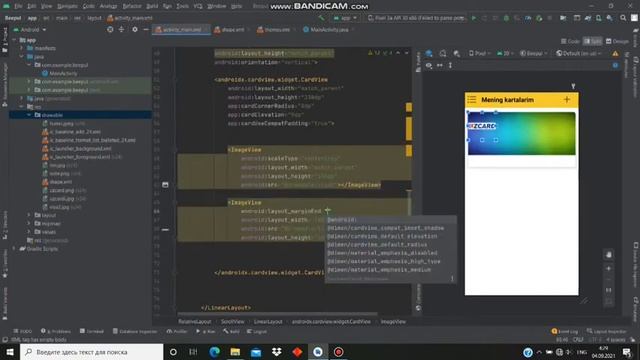Click the UZCARD gradient card image in the preview
This screenshot has width=640, height=360.
coord(521,133)
